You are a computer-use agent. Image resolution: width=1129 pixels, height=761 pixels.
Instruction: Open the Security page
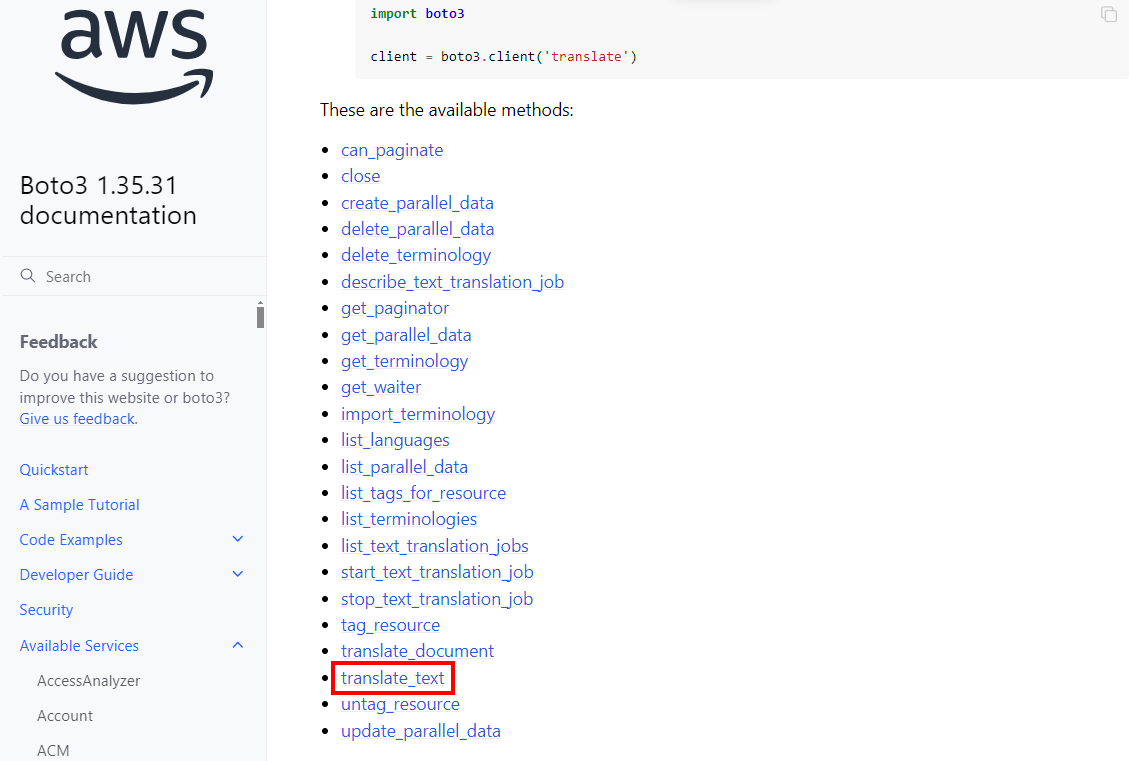point(46,609)
